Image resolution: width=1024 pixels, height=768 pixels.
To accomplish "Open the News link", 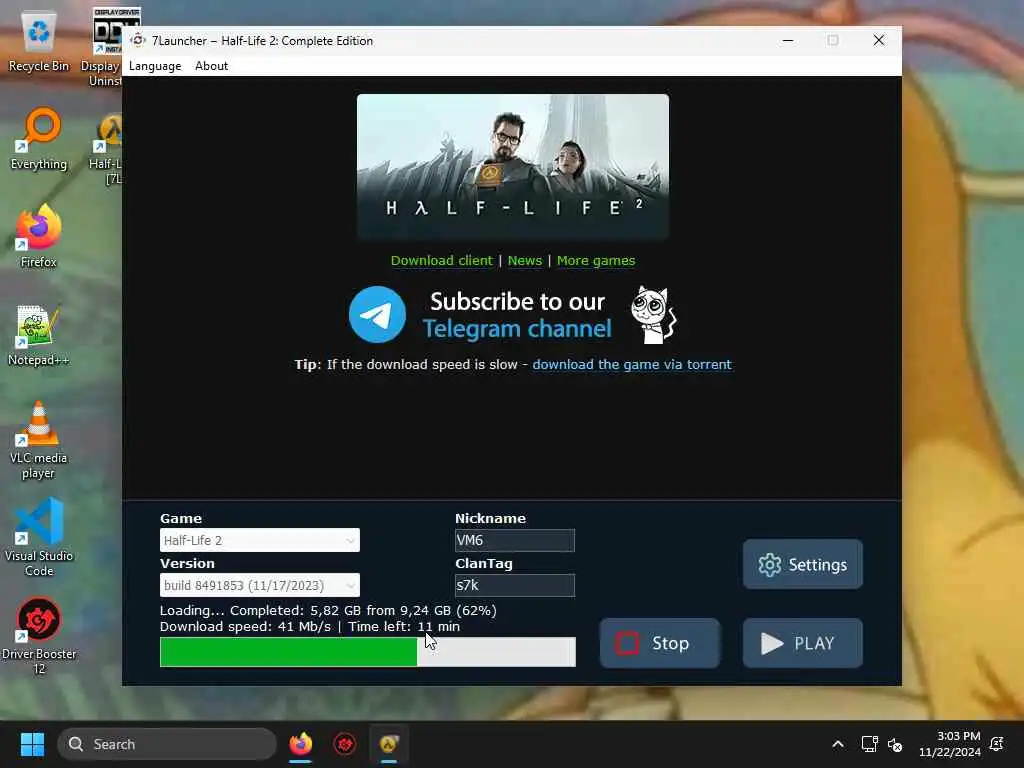I will [524, 261].
